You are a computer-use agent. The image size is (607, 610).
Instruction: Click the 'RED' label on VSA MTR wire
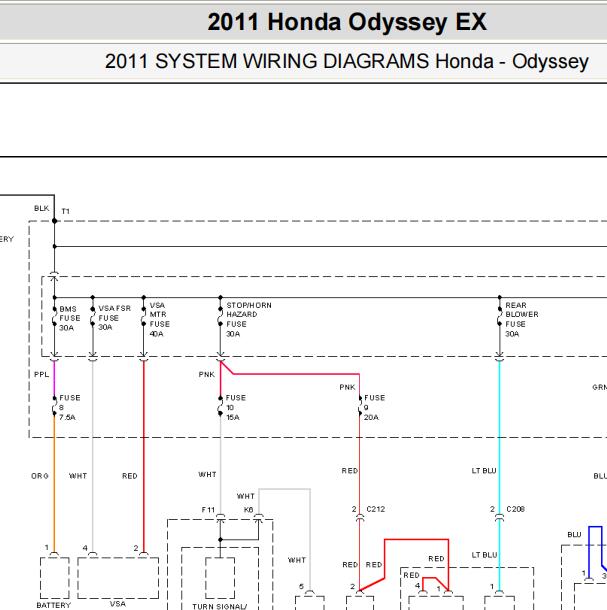click(130, 476)
